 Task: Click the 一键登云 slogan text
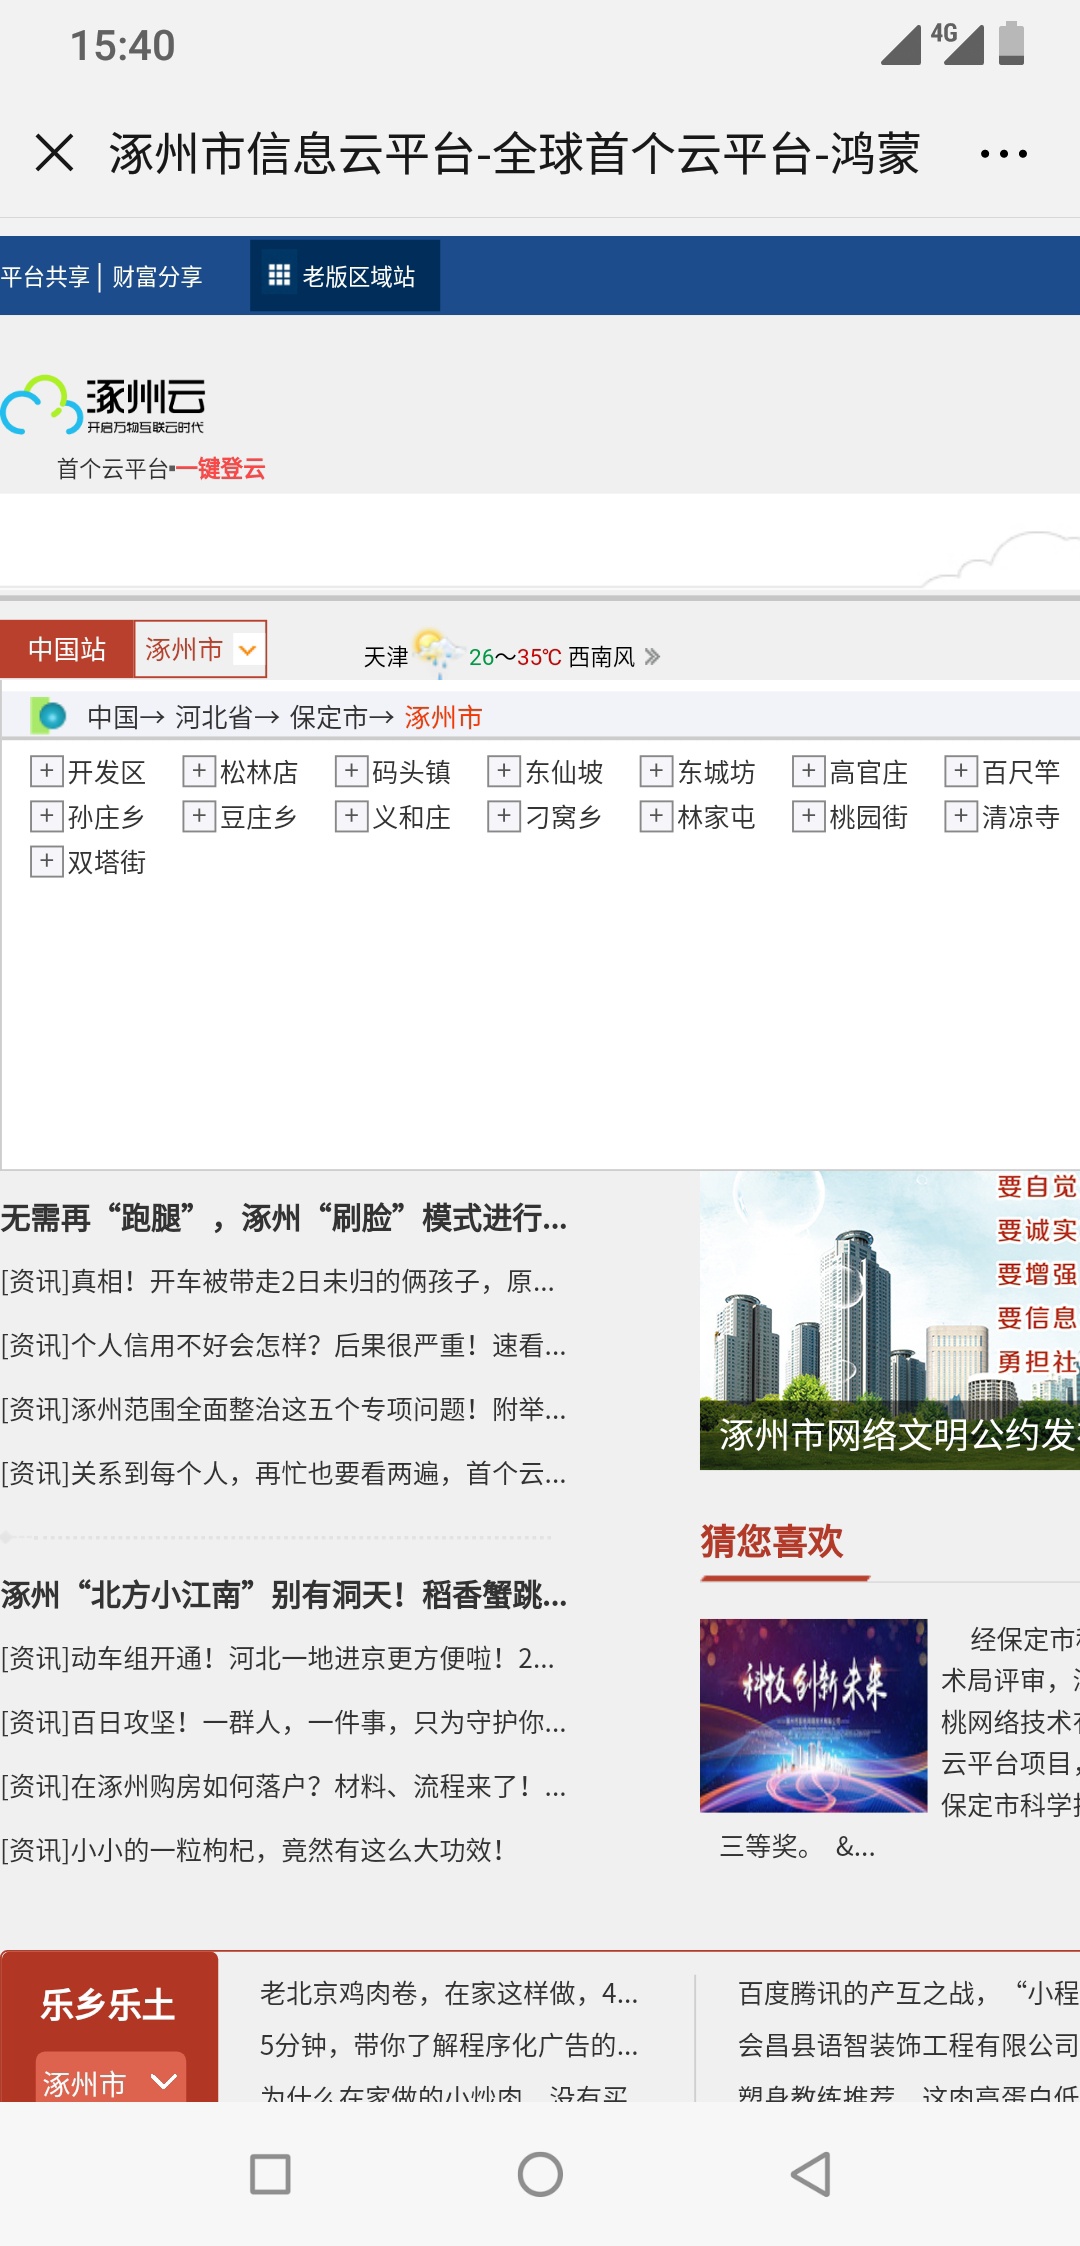pos(221,468)
